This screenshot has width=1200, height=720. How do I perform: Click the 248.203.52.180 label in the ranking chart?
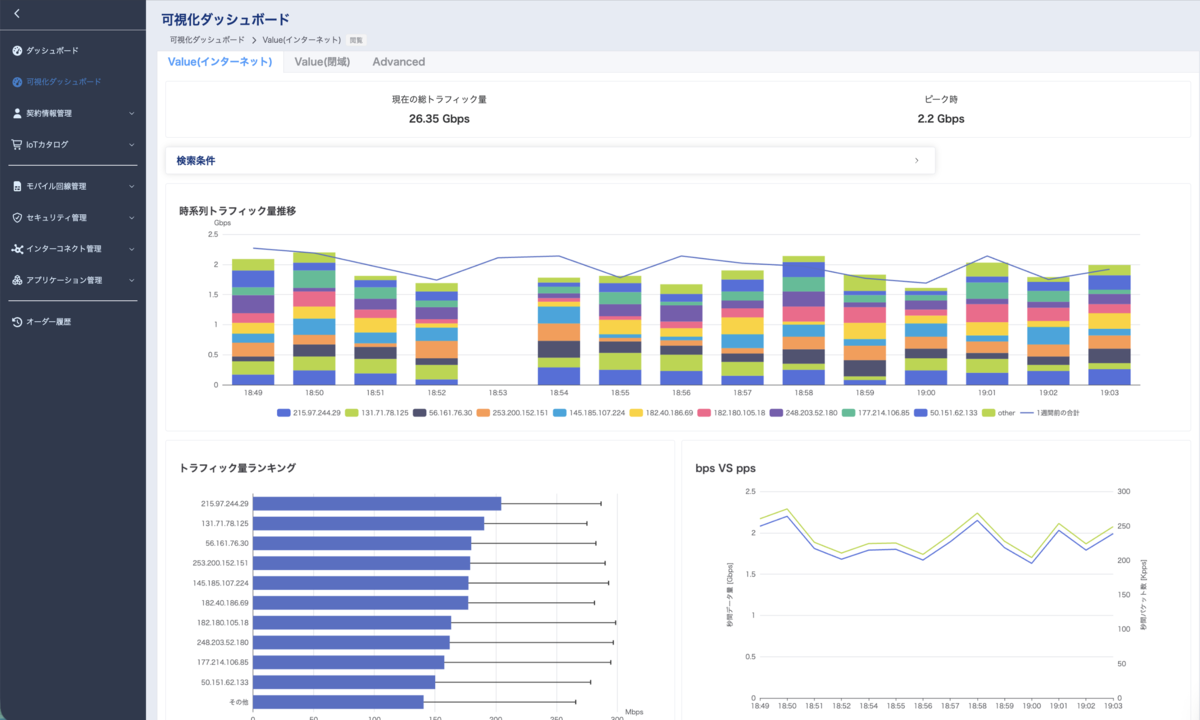point(223,642)
